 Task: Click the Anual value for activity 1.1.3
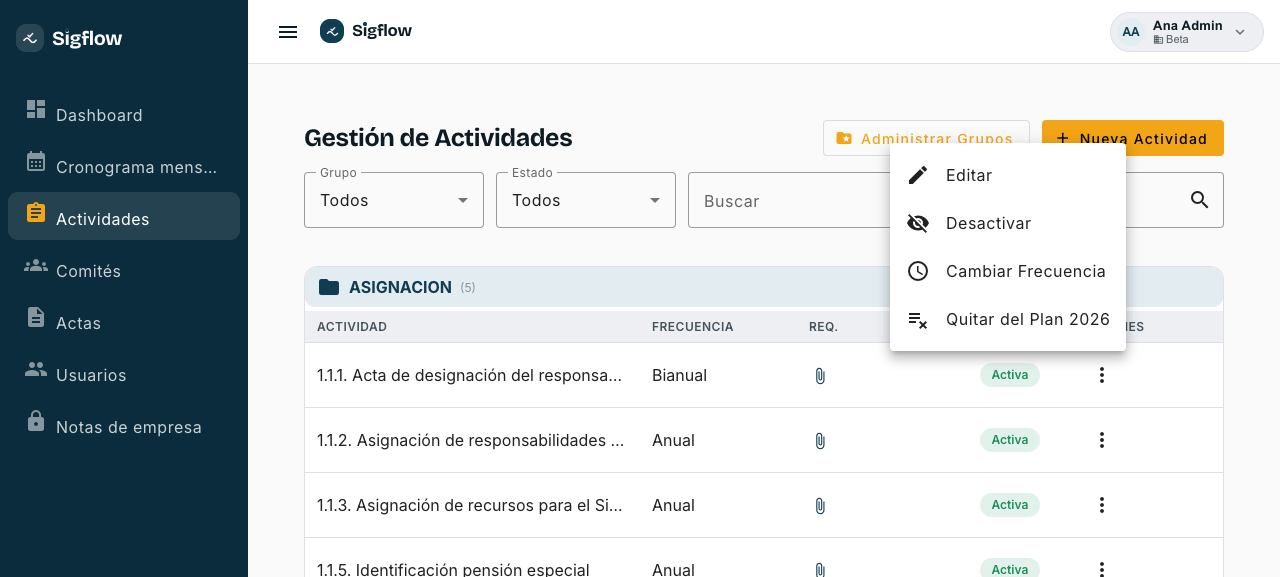point(674,505)
